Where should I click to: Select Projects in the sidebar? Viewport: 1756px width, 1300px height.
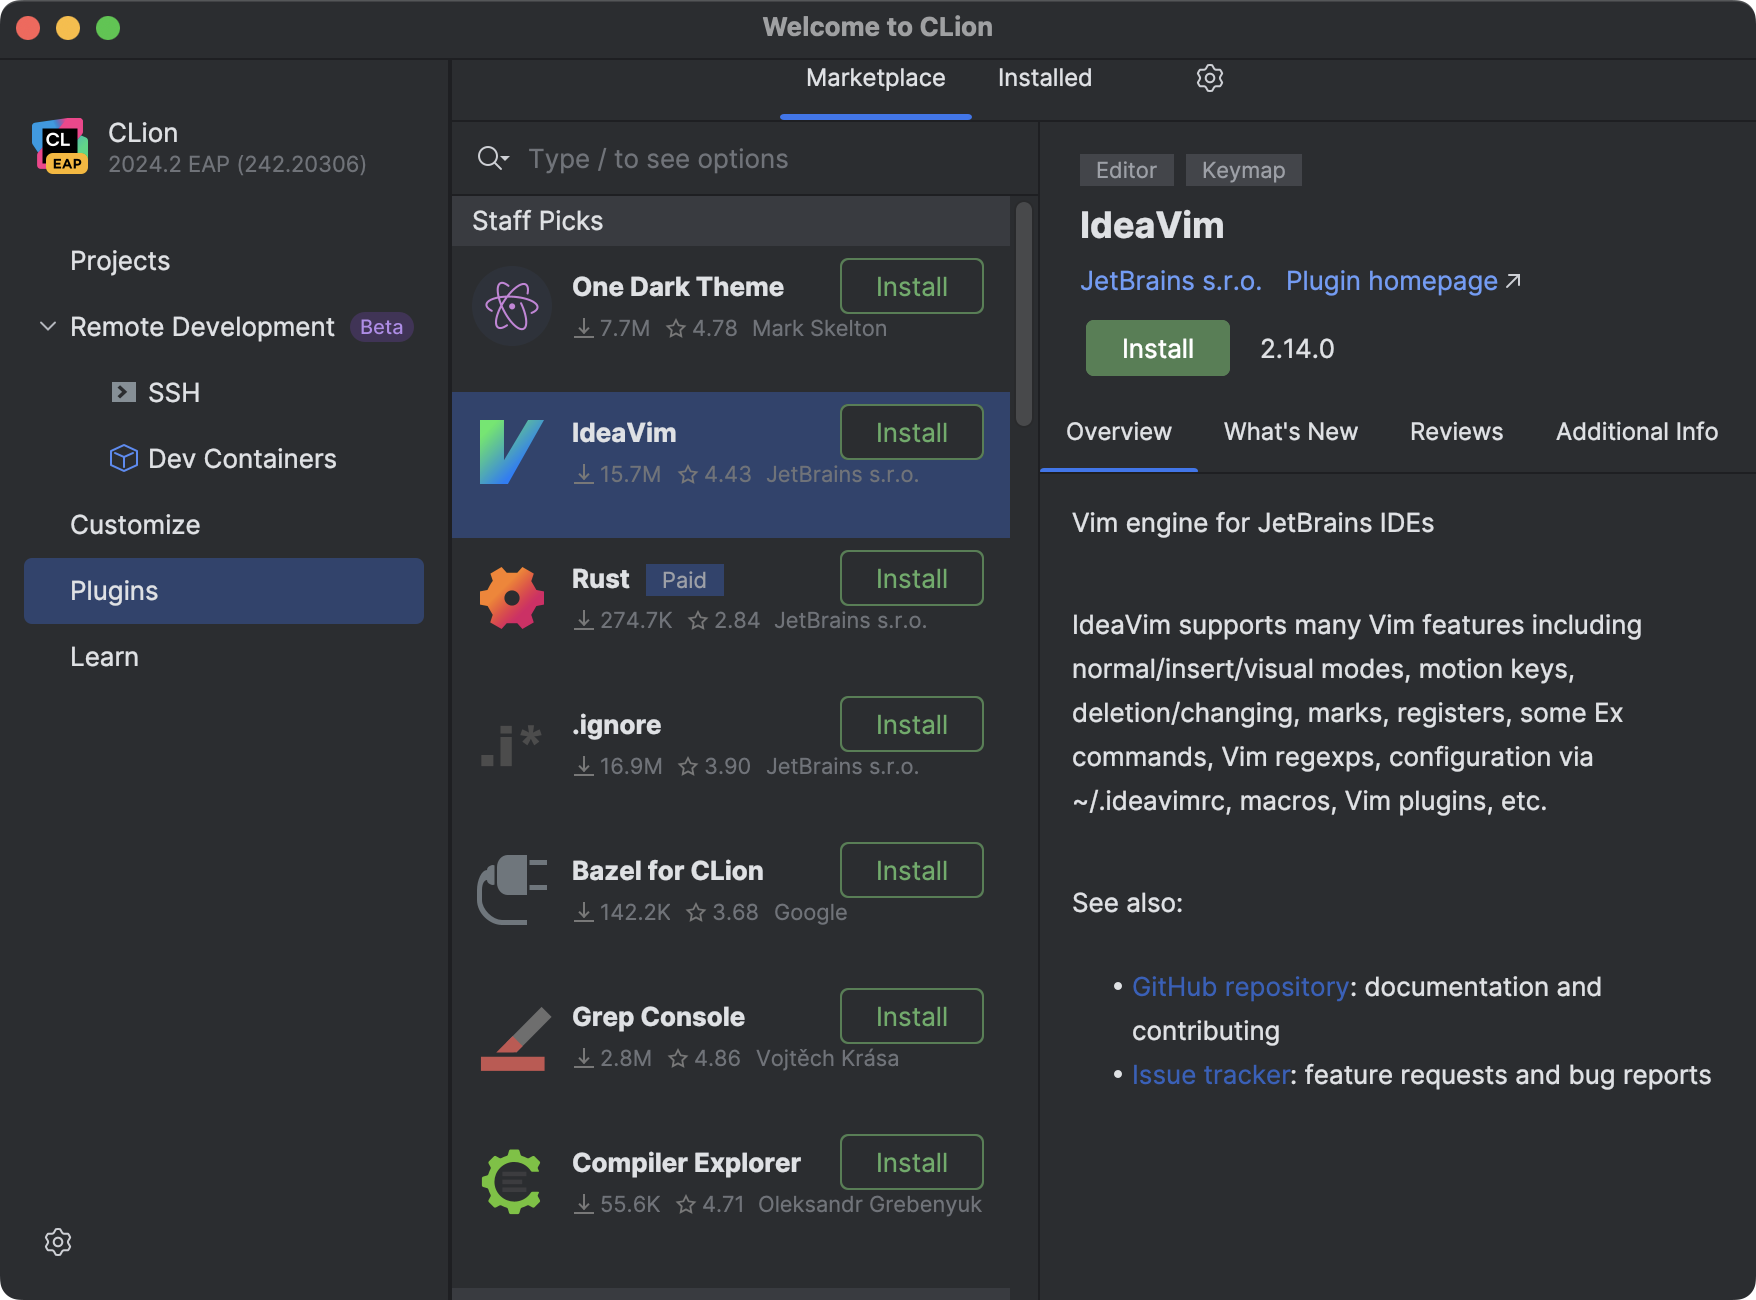pyautogui.click(x=120, y=260)
